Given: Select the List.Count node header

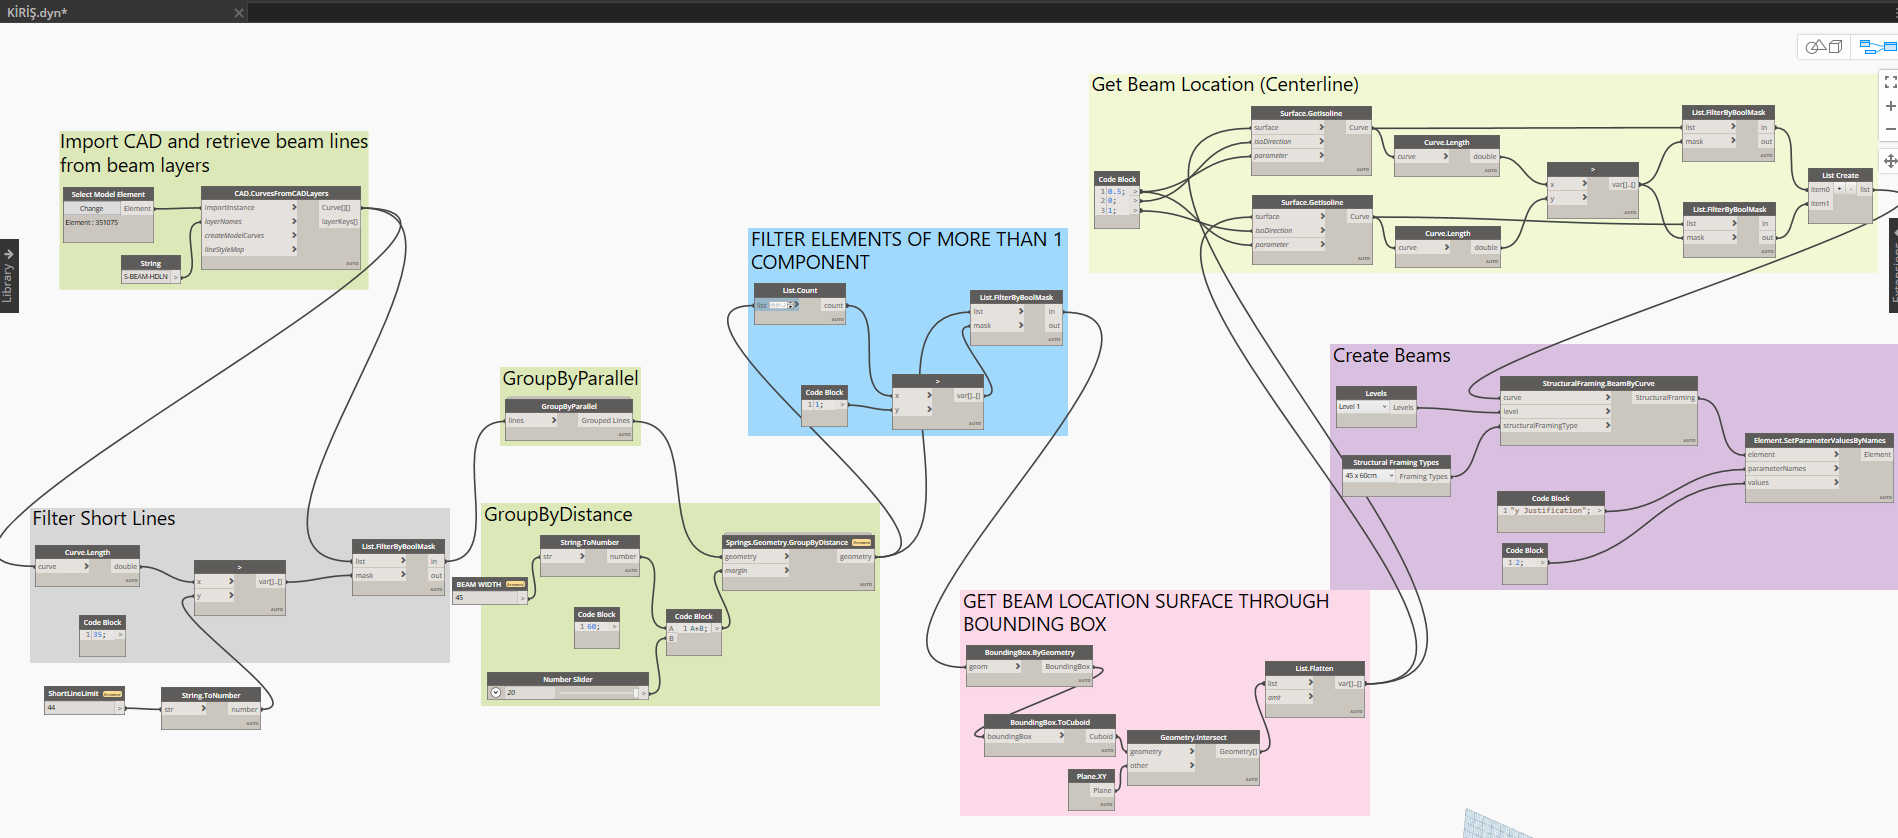Looking at the screenshot, I should click(x=800, y=291).
